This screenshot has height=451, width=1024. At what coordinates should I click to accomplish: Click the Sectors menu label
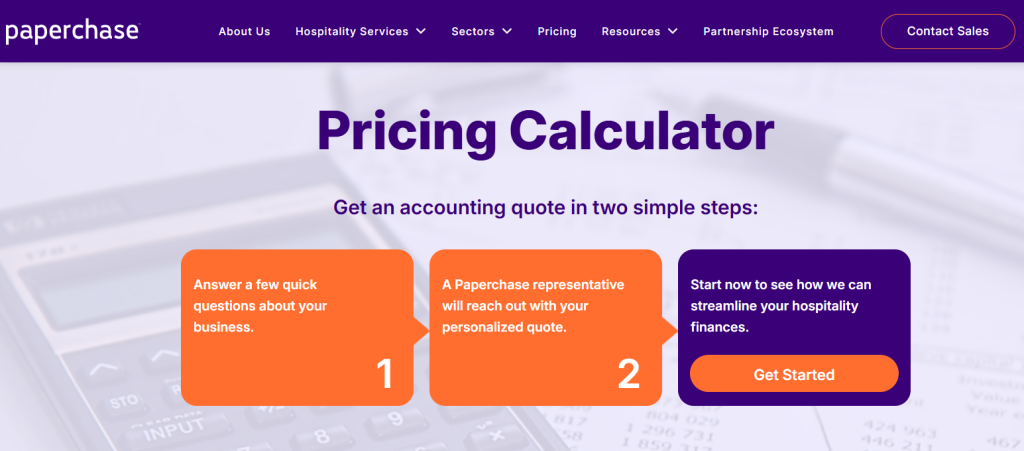(x=473, y=31)
